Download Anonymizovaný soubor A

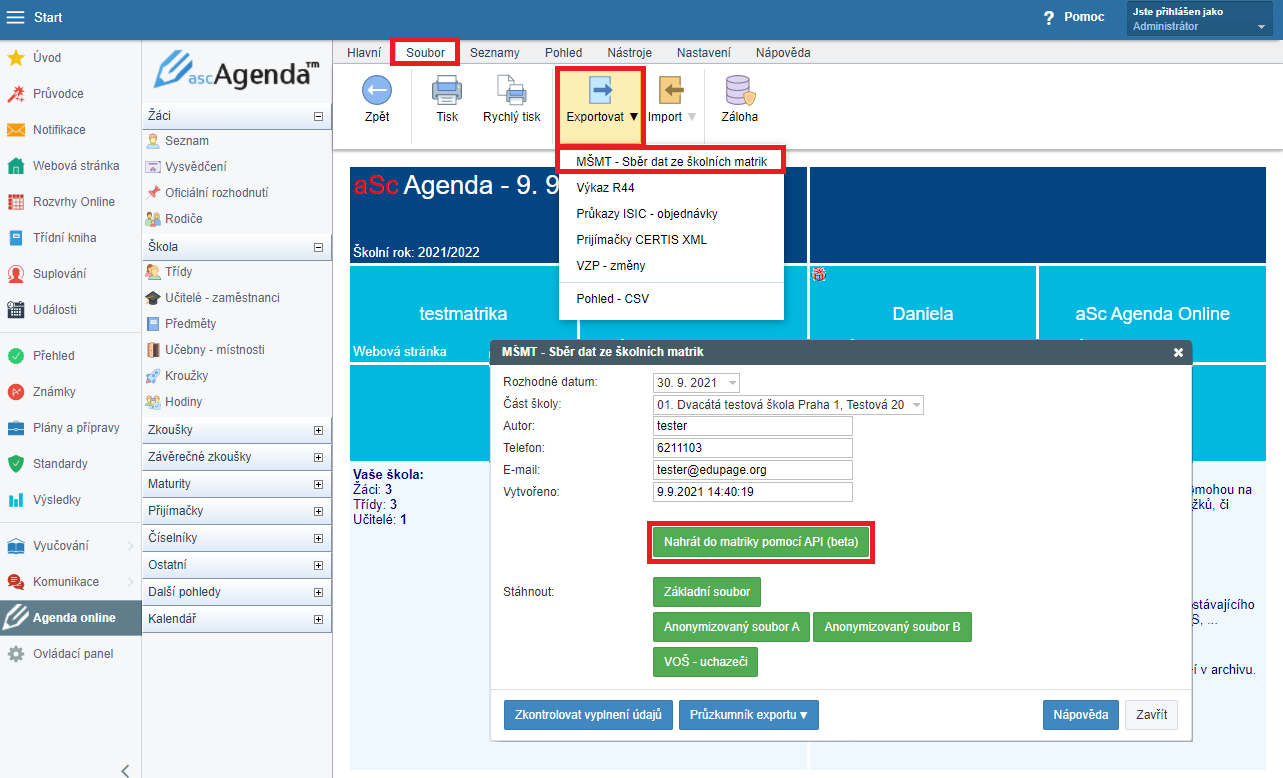pyautogui.click(x=731, y=627)
